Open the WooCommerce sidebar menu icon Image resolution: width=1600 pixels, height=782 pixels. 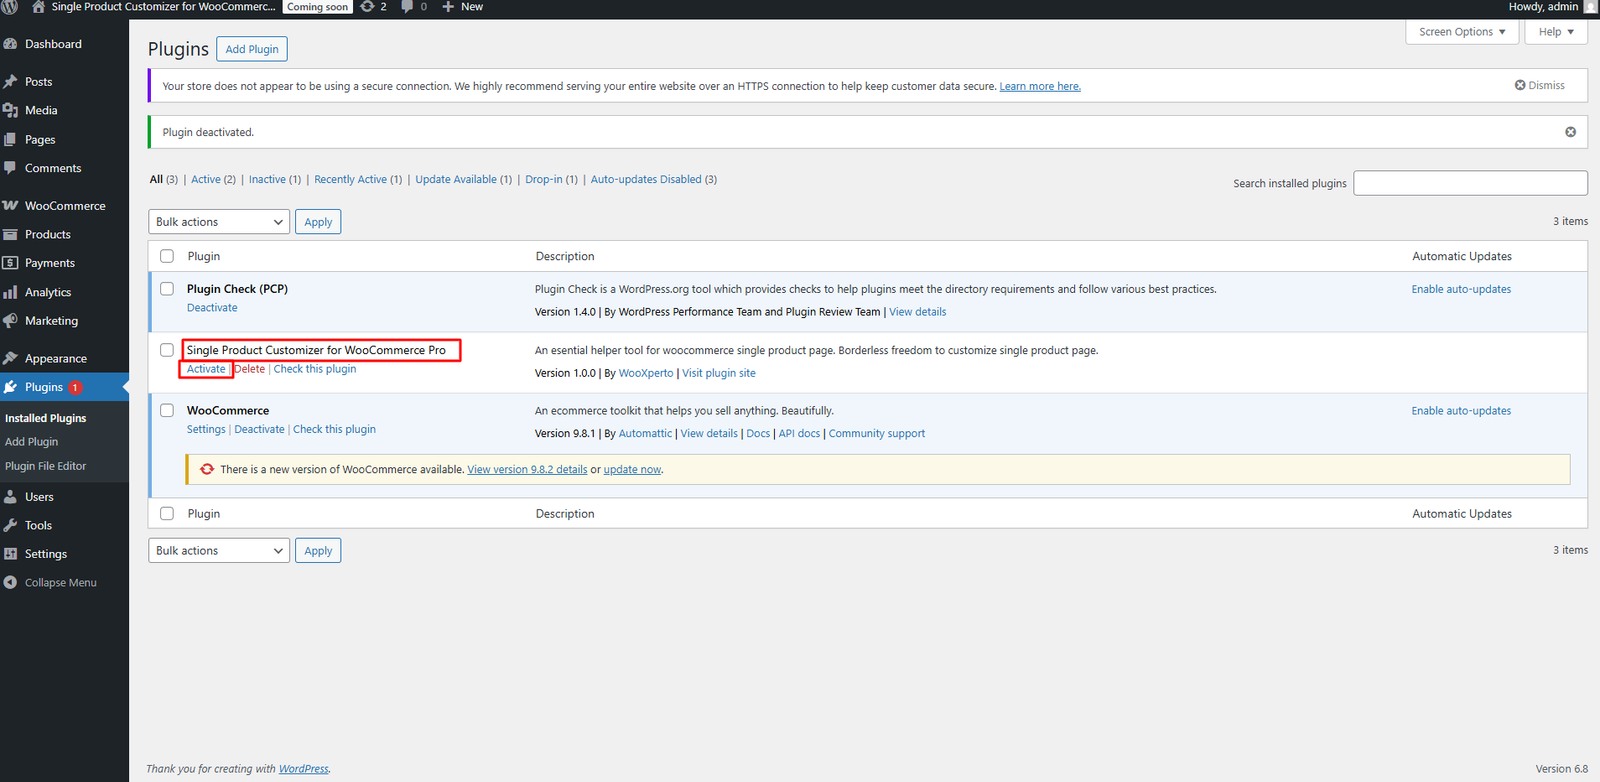pyautogui.click(x=11, y=206)
